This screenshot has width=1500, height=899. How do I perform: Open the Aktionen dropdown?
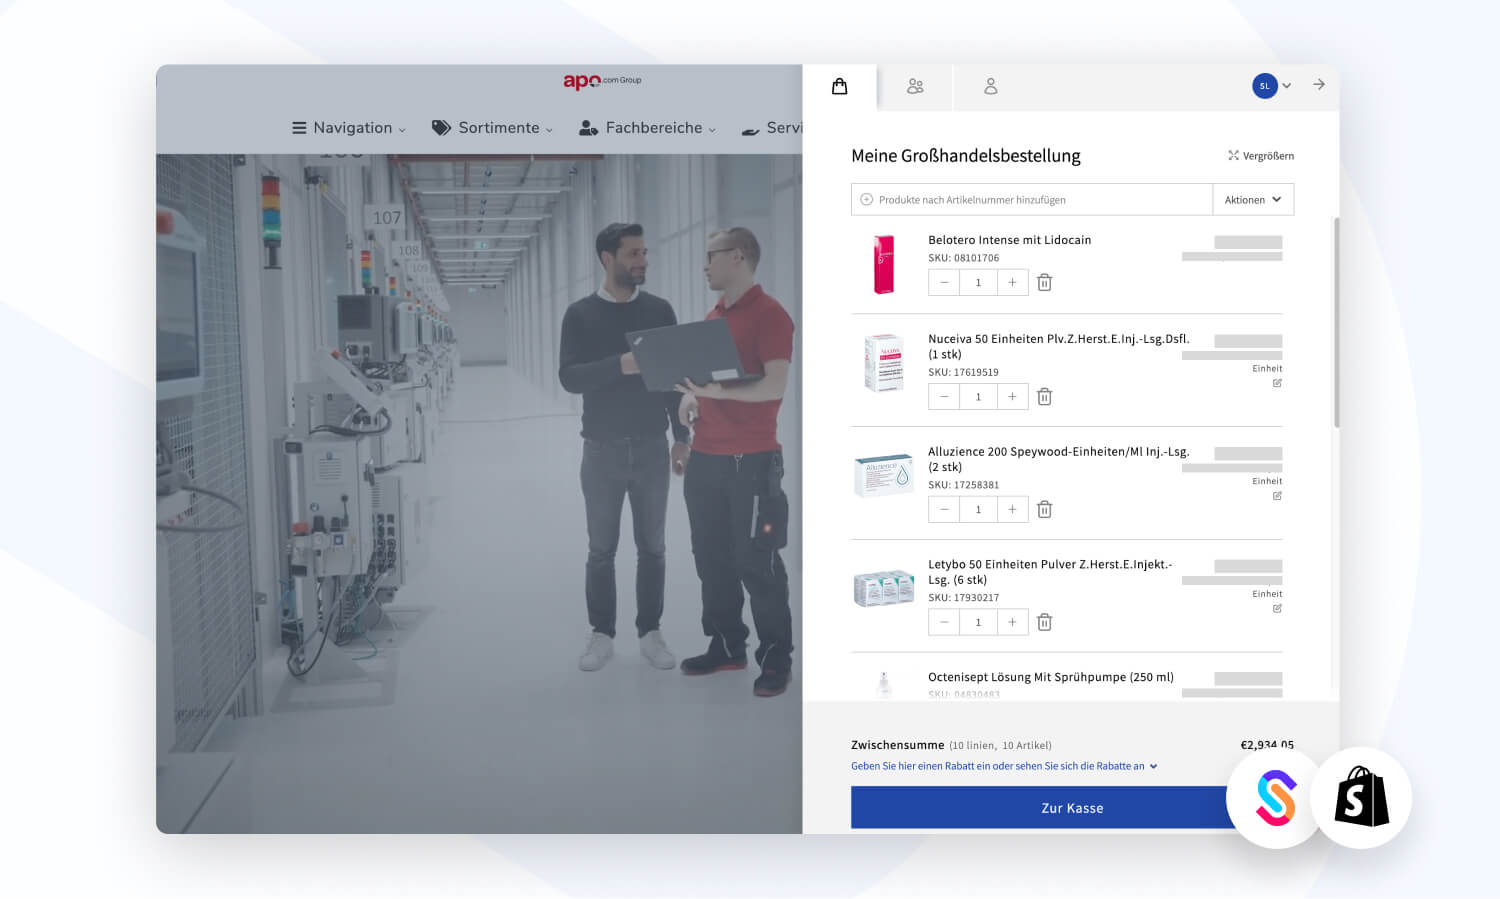click(1252, 200)
